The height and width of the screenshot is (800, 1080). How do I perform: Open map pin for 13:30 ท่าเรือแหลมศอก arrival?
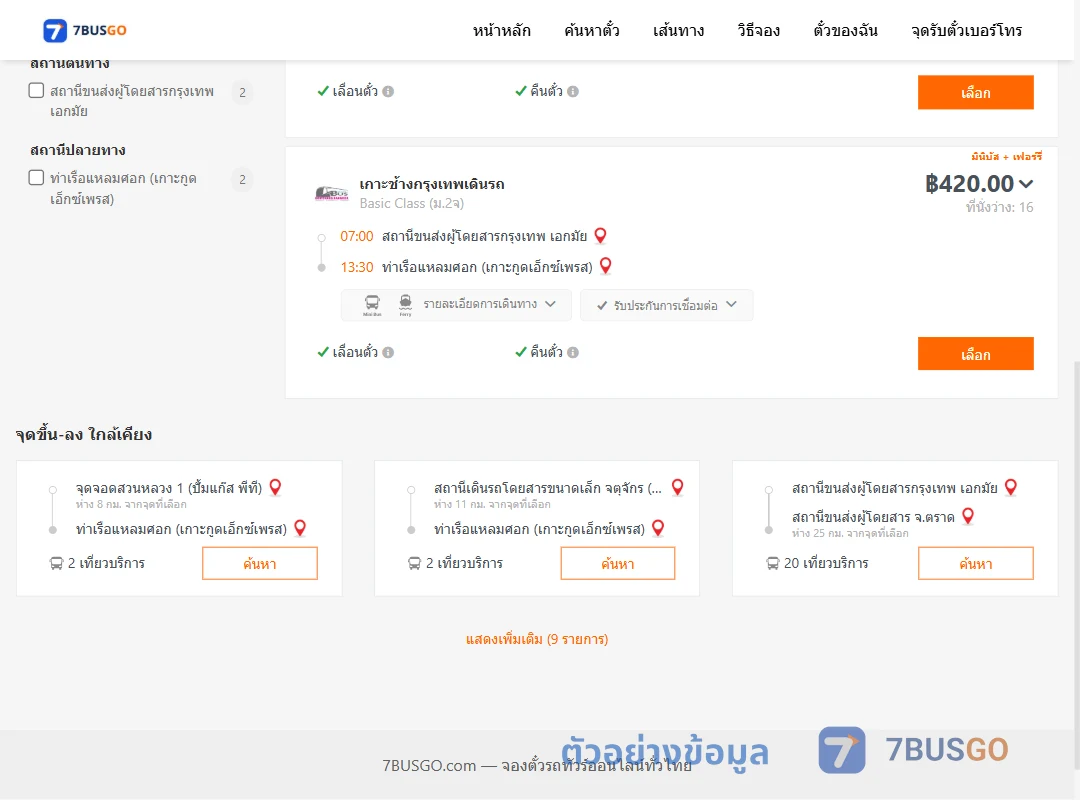(605, 265)
